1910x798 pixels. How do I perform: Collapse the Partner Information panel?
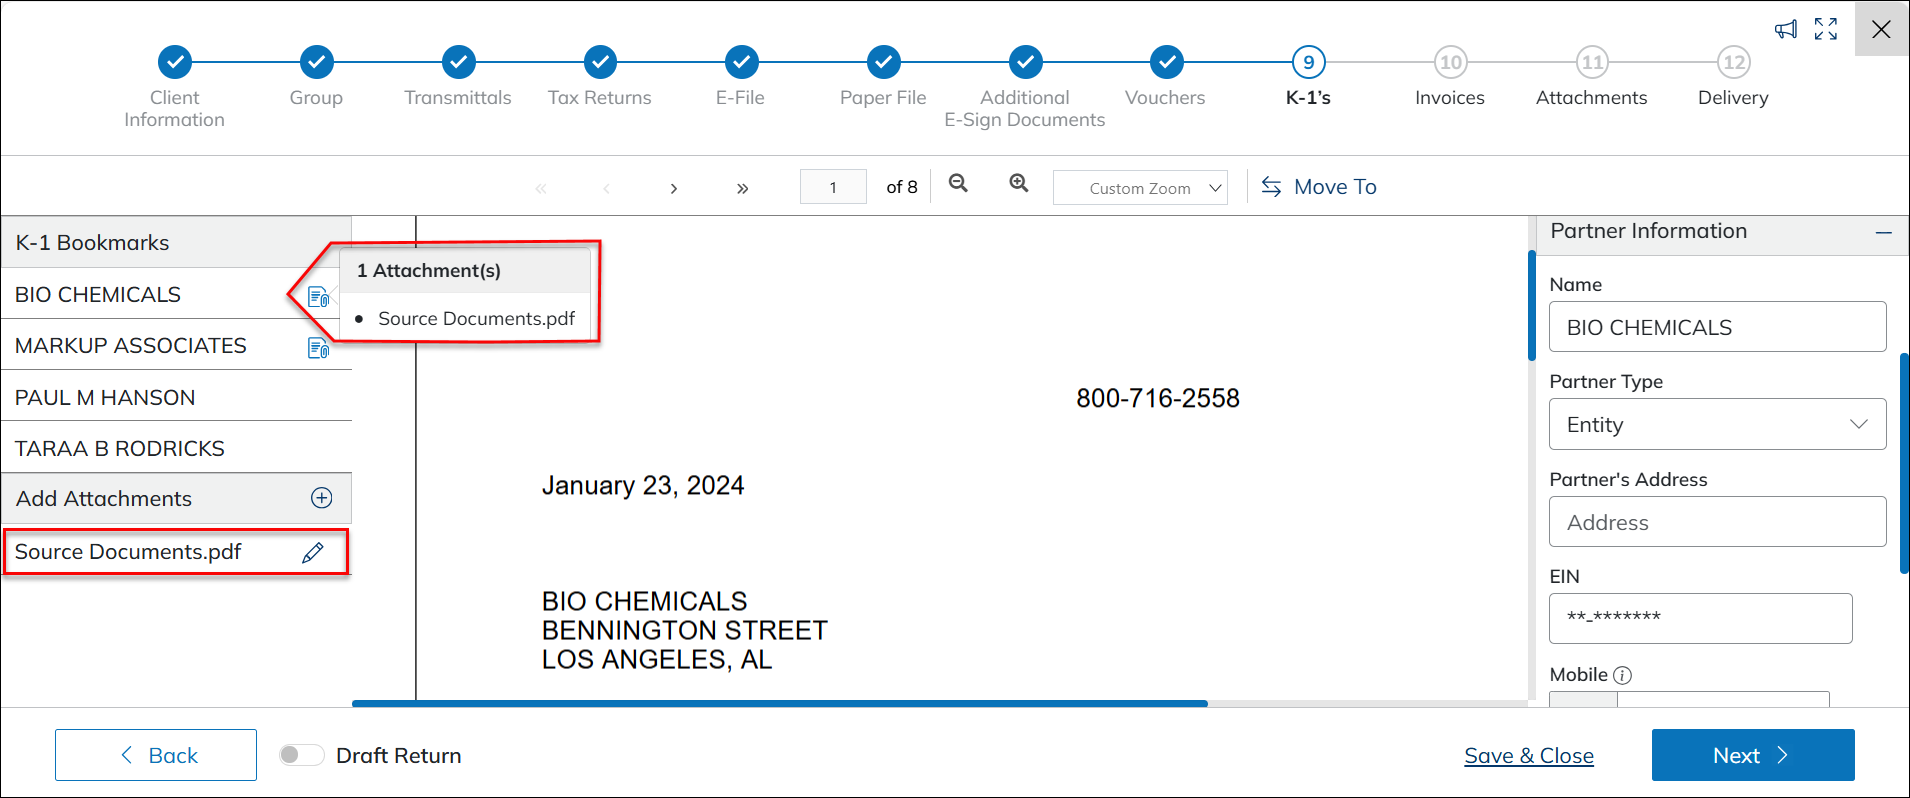1884,232
